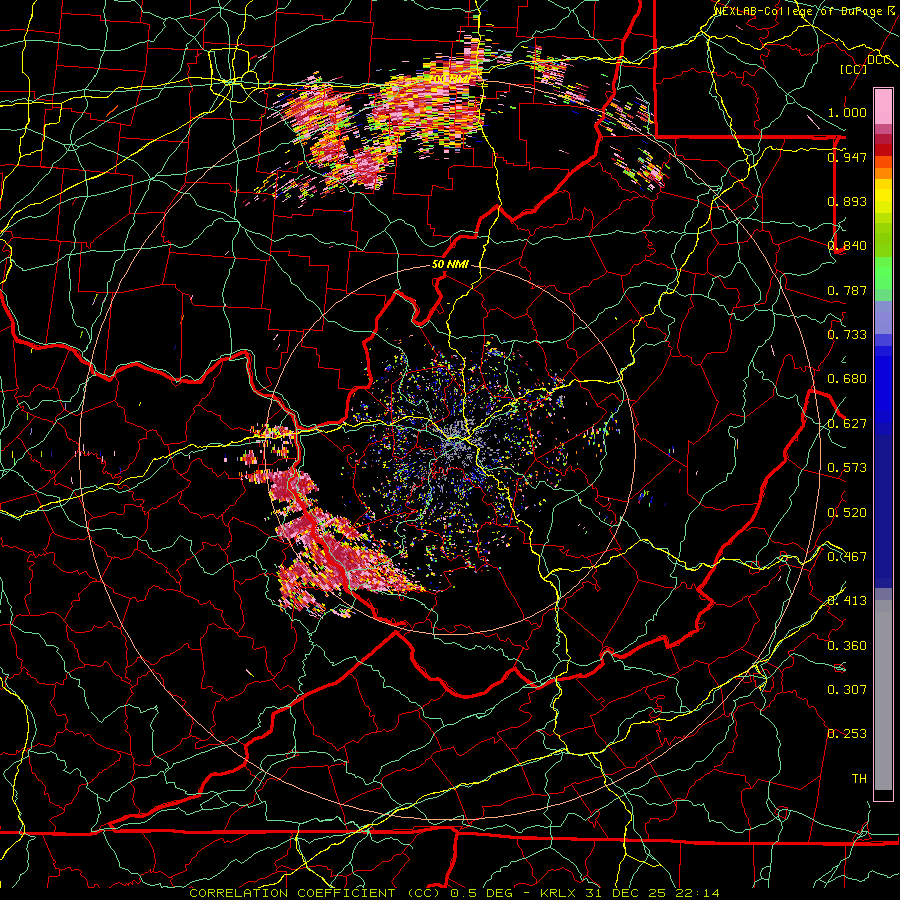Viewport: 900px width, 900px height.
Task: Select the 0.680 scale value
Action: pos(847,379)
